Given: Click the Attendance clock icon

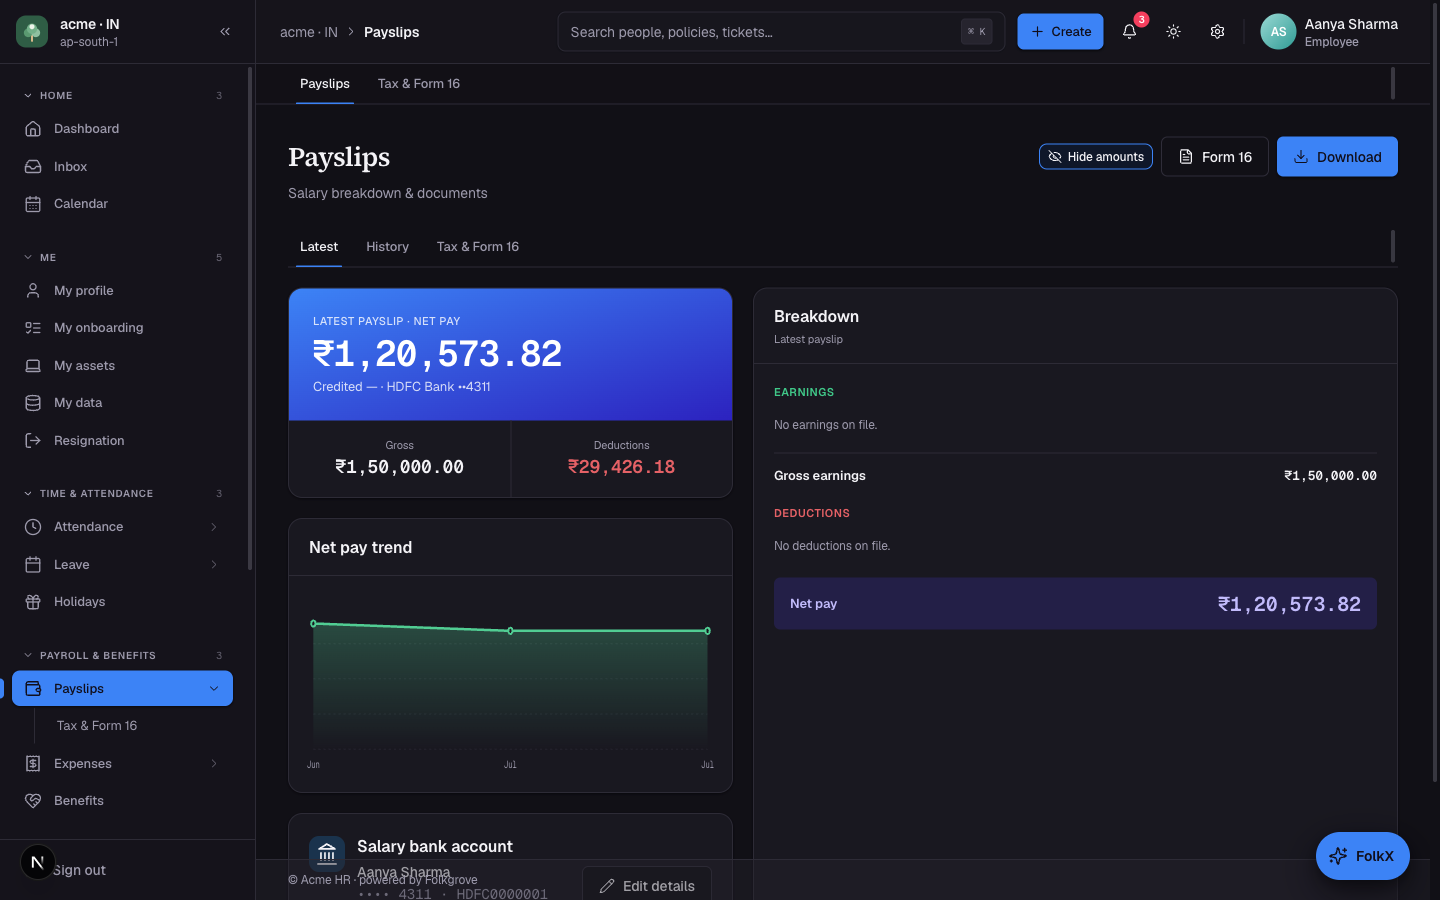Looking at the screenshot, I should coord(33,527).
